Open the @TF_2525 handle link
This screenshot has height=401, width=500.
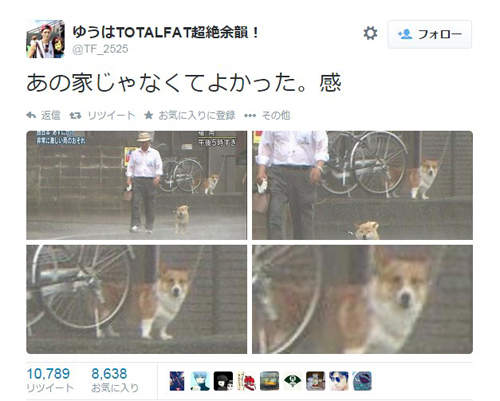100,49
